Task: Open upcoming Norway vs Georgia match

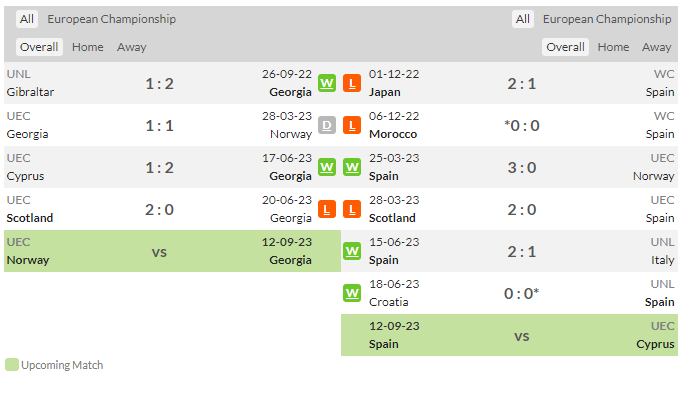Action: coord(172,251)
